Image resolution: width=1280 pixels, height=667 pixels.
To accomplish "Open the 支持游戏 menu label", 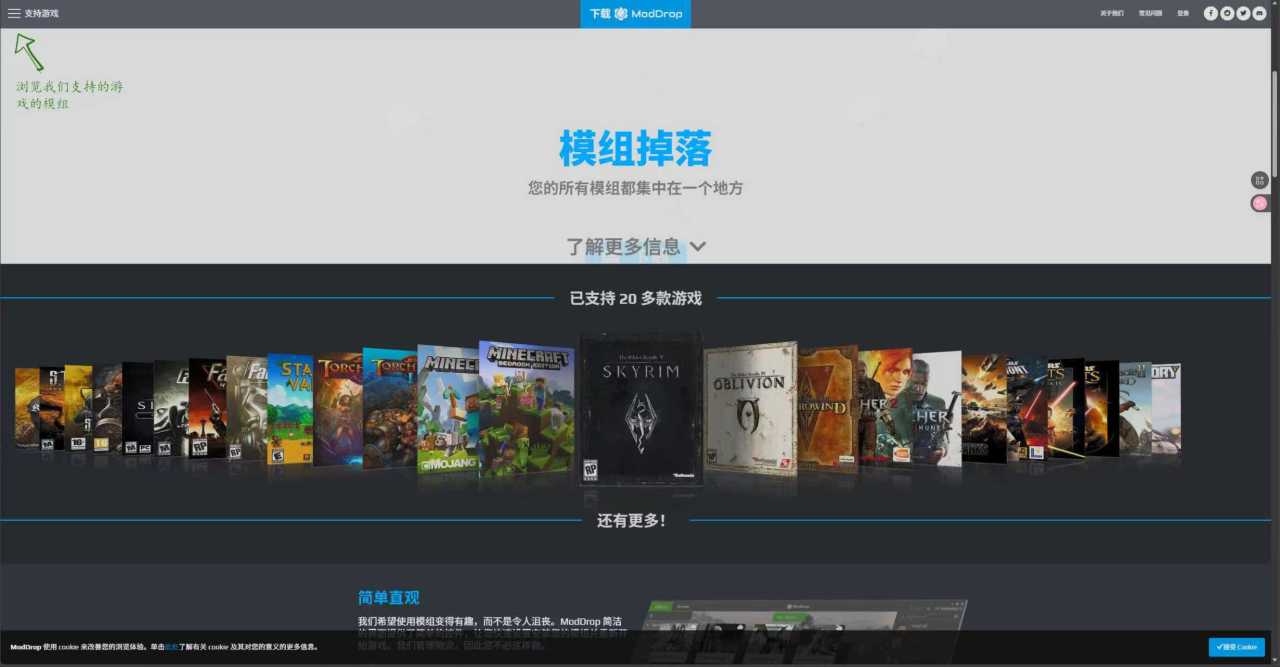I will click(41, 14).
